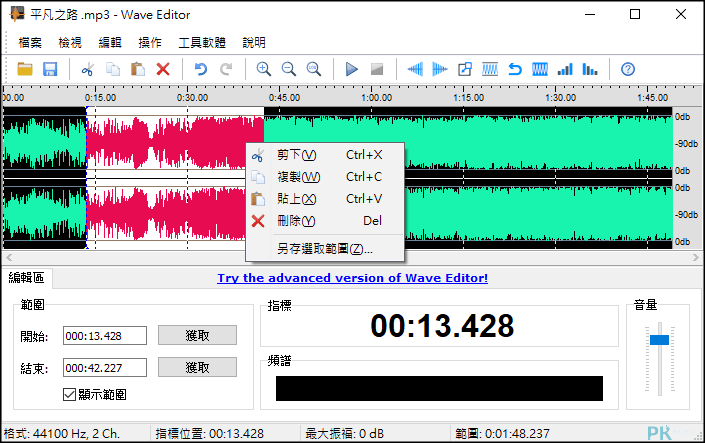Click the 1:00.00 mark on the timeline ruler
This screenshot has height=443, width=705.
pyautogui.click(x=377, y=98)
